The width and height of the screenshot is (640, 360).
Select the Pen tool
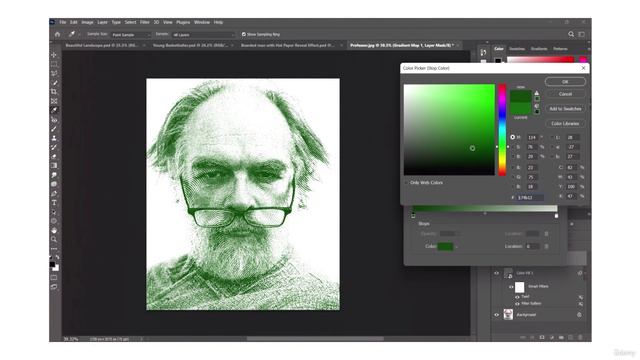coord(54,193)
